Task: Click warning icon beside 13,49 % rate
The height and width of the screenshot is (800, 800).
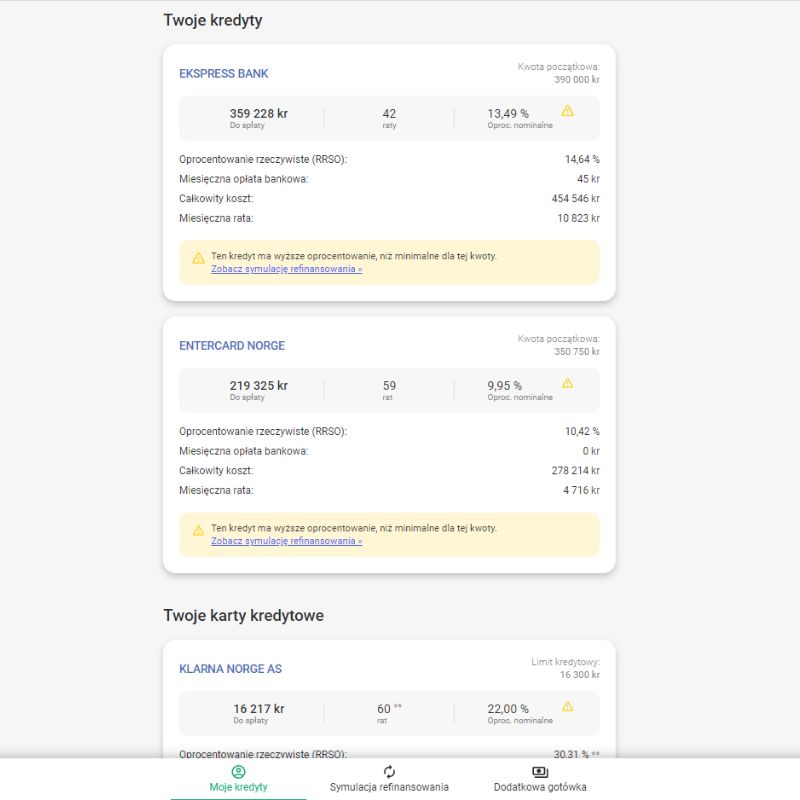Action: (567, 111)
